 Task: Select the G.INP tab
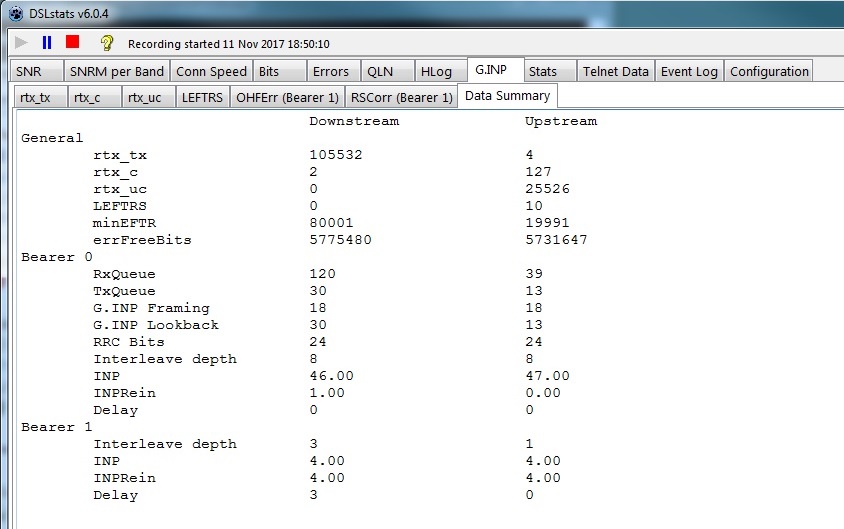(495, 69)
